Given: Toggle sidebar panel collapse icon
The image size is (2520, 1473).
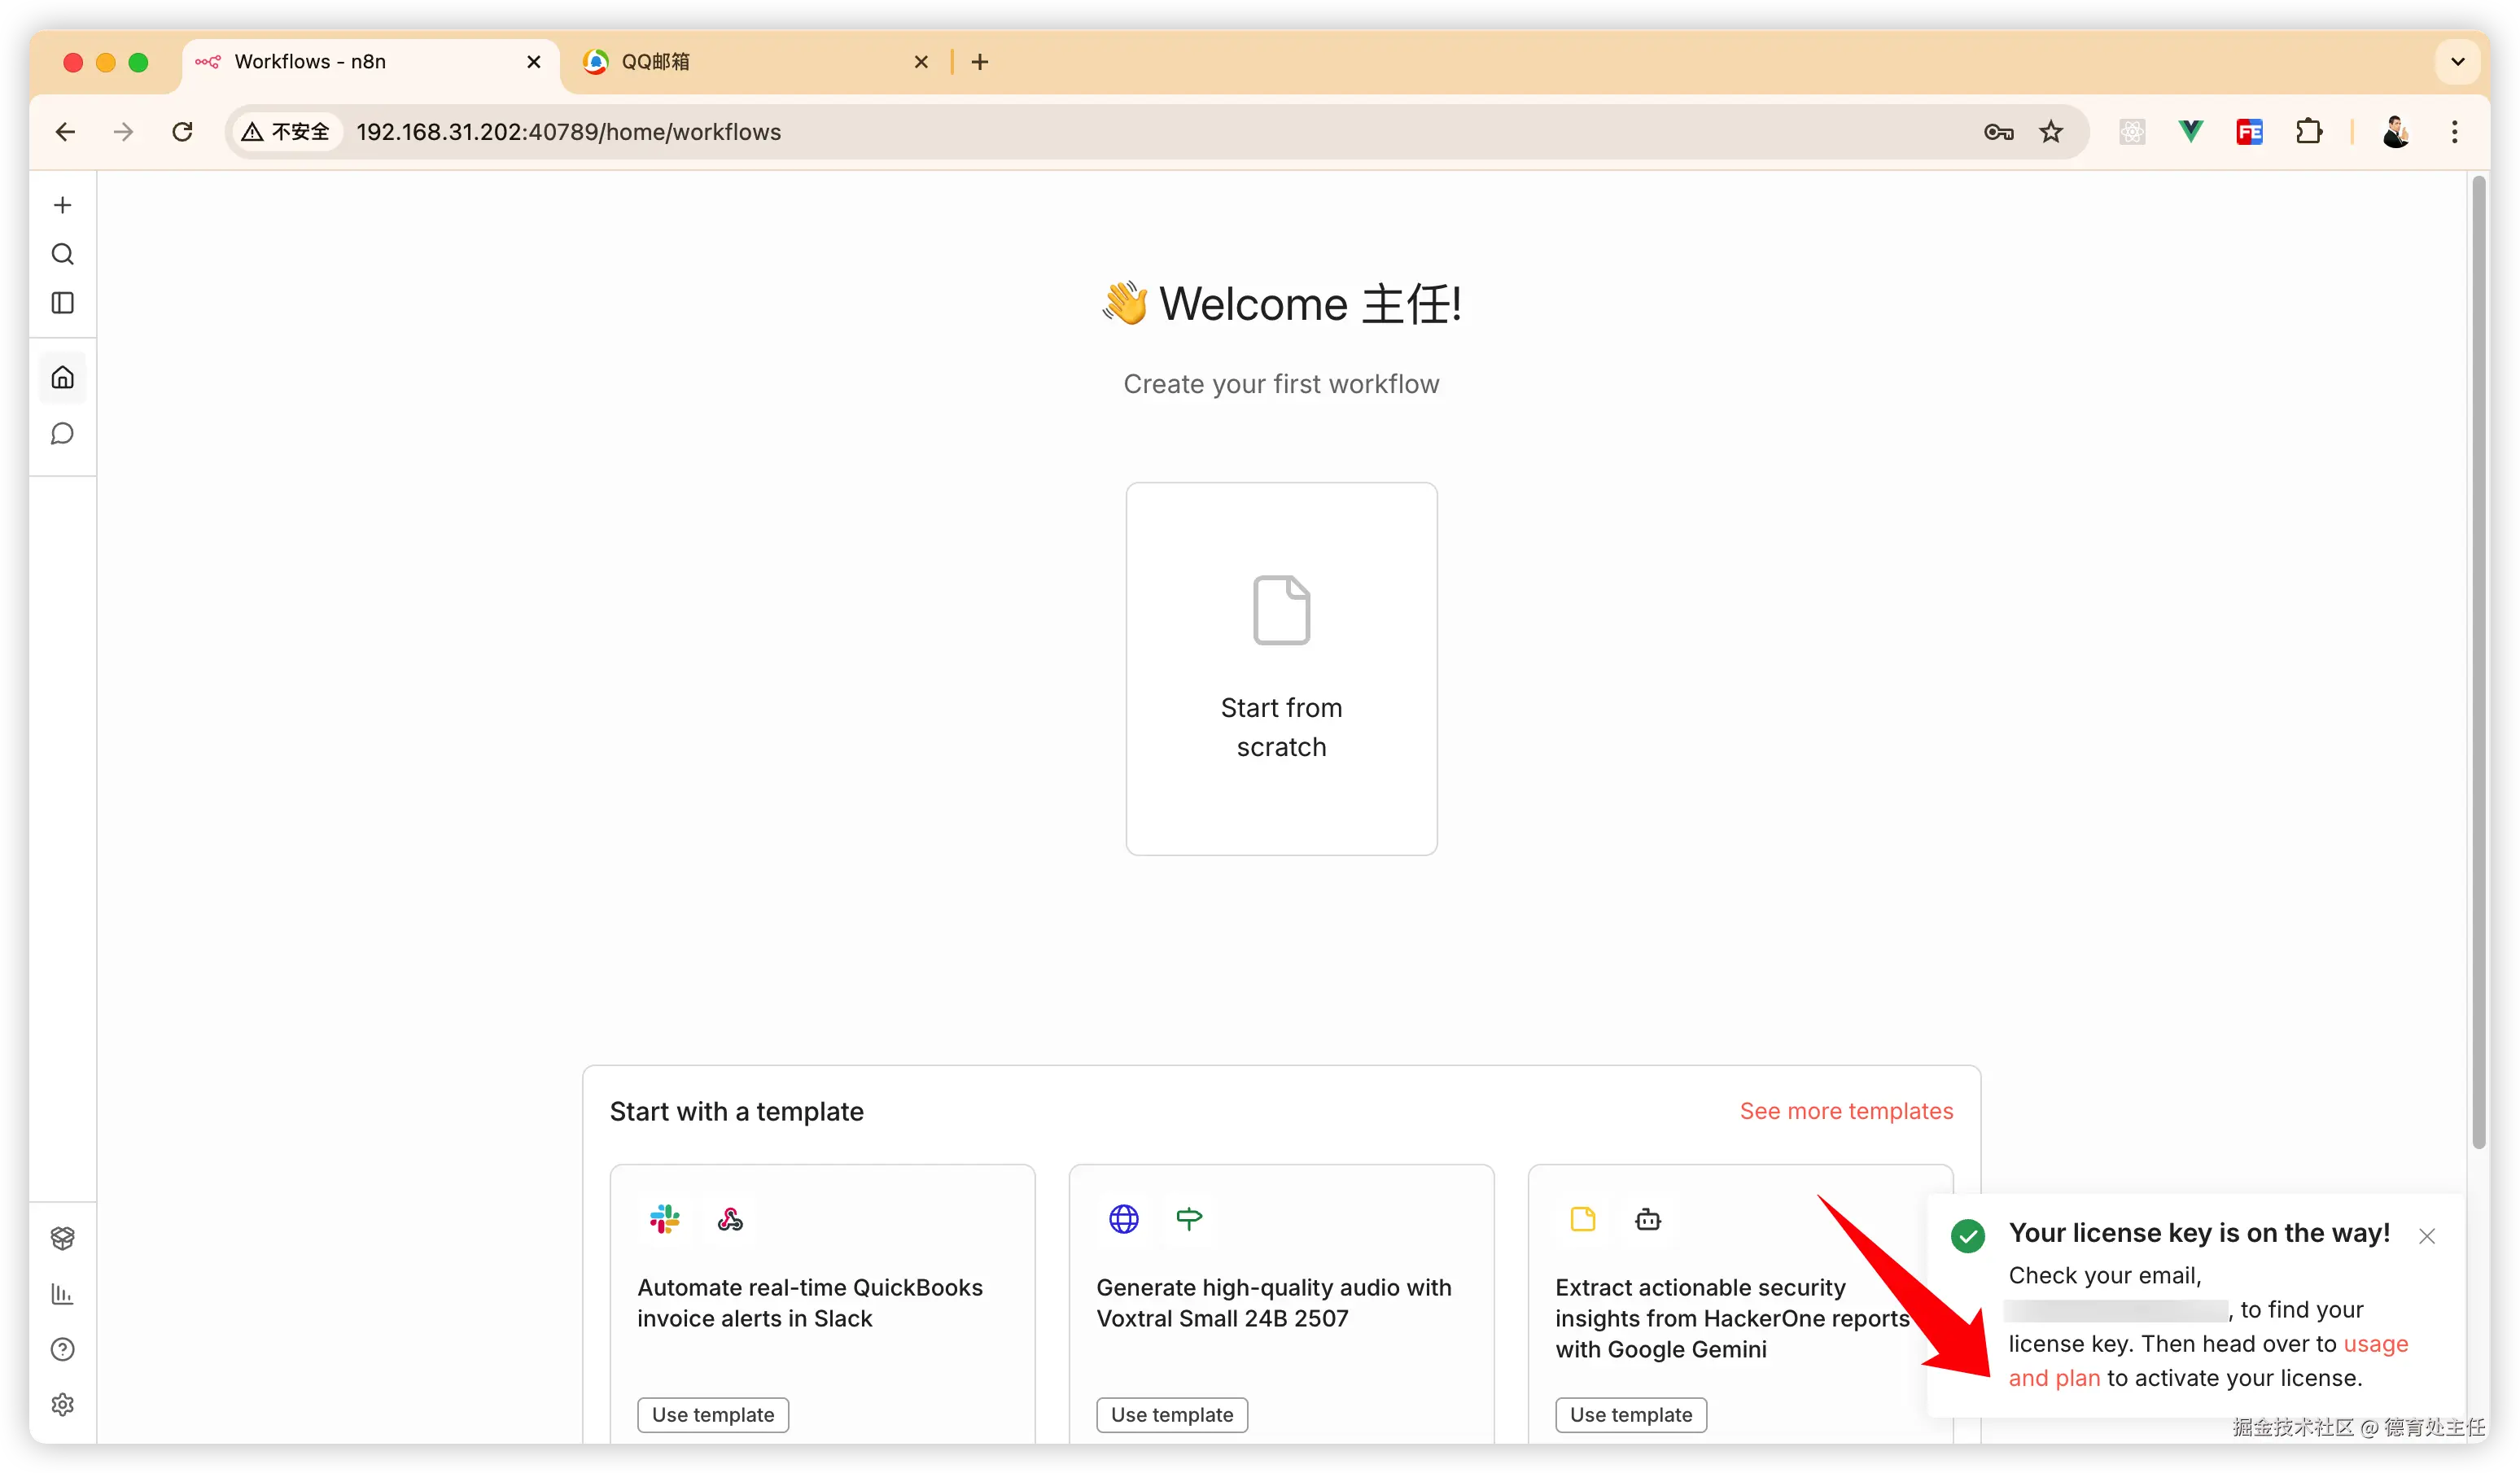Looking at the screenshot, I should tap(62, 303).
